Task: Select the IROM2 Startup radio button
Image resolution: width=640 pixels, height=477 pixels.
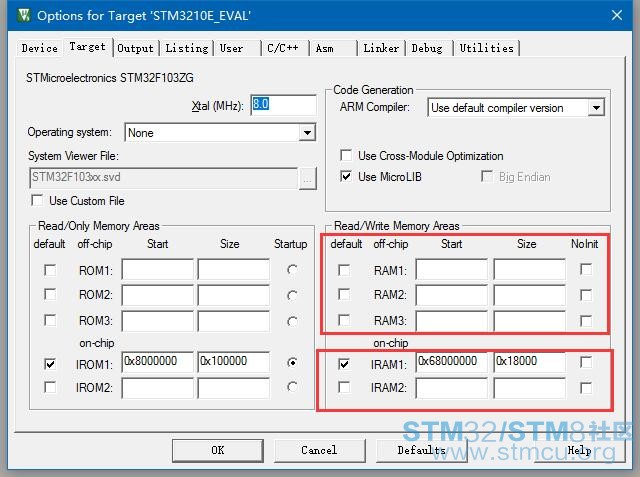Action: coord(292,387)
